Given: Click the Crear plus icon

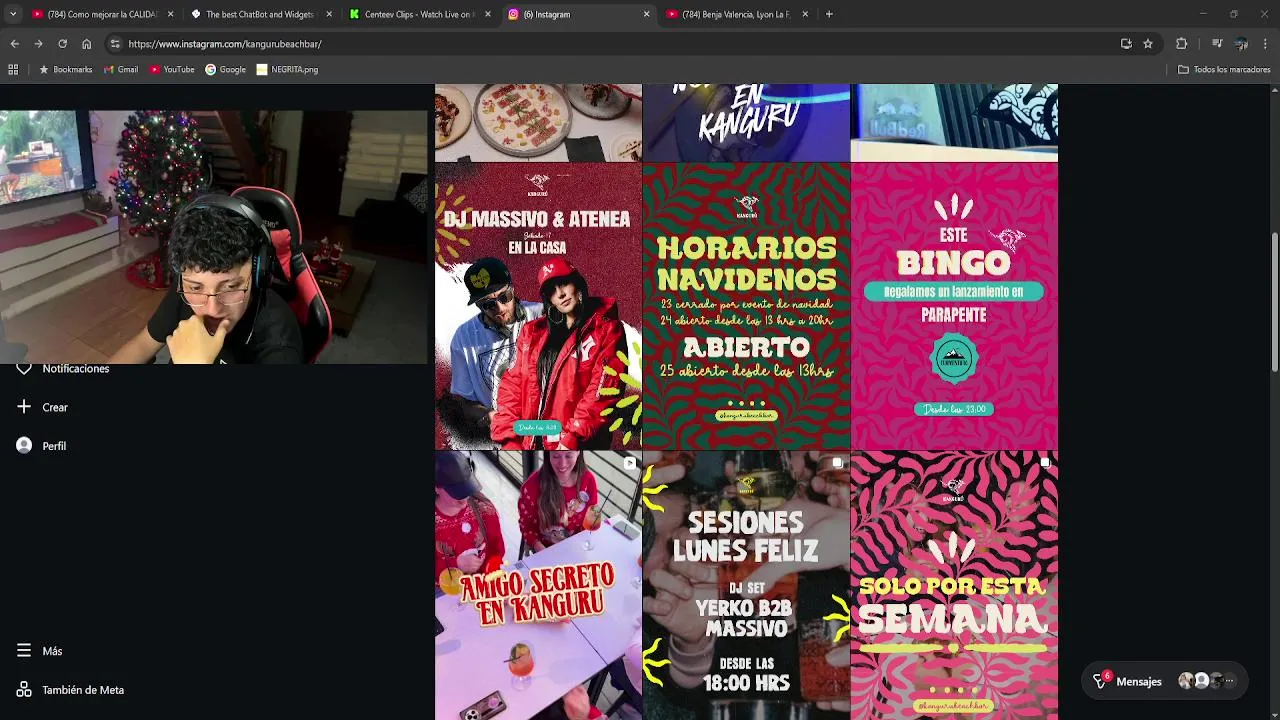Looking at the screenshot, I should coord(24,407).
